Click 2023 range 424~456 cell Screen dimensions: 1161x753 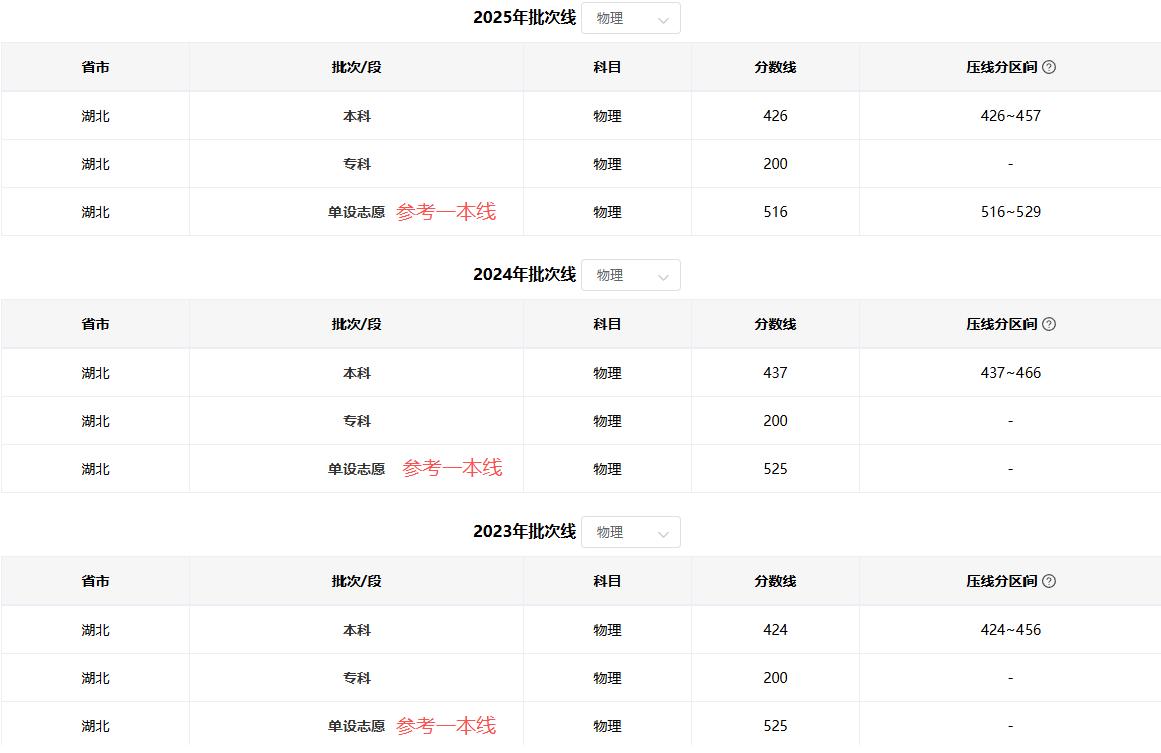point(1010,630)
